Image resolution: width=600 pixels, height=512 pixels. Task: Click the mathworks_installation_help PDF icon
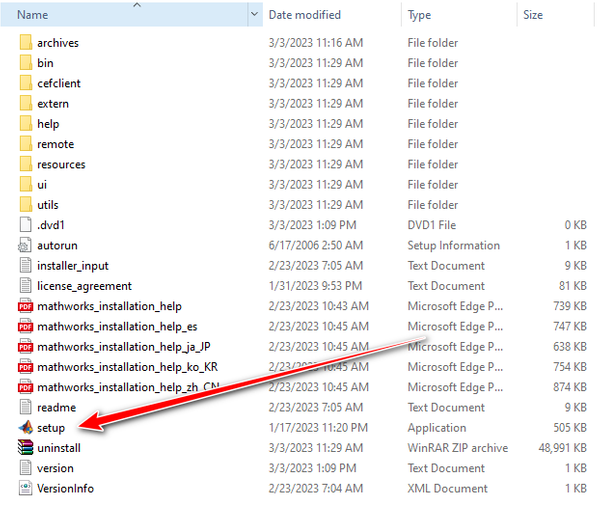click(26, 306)
